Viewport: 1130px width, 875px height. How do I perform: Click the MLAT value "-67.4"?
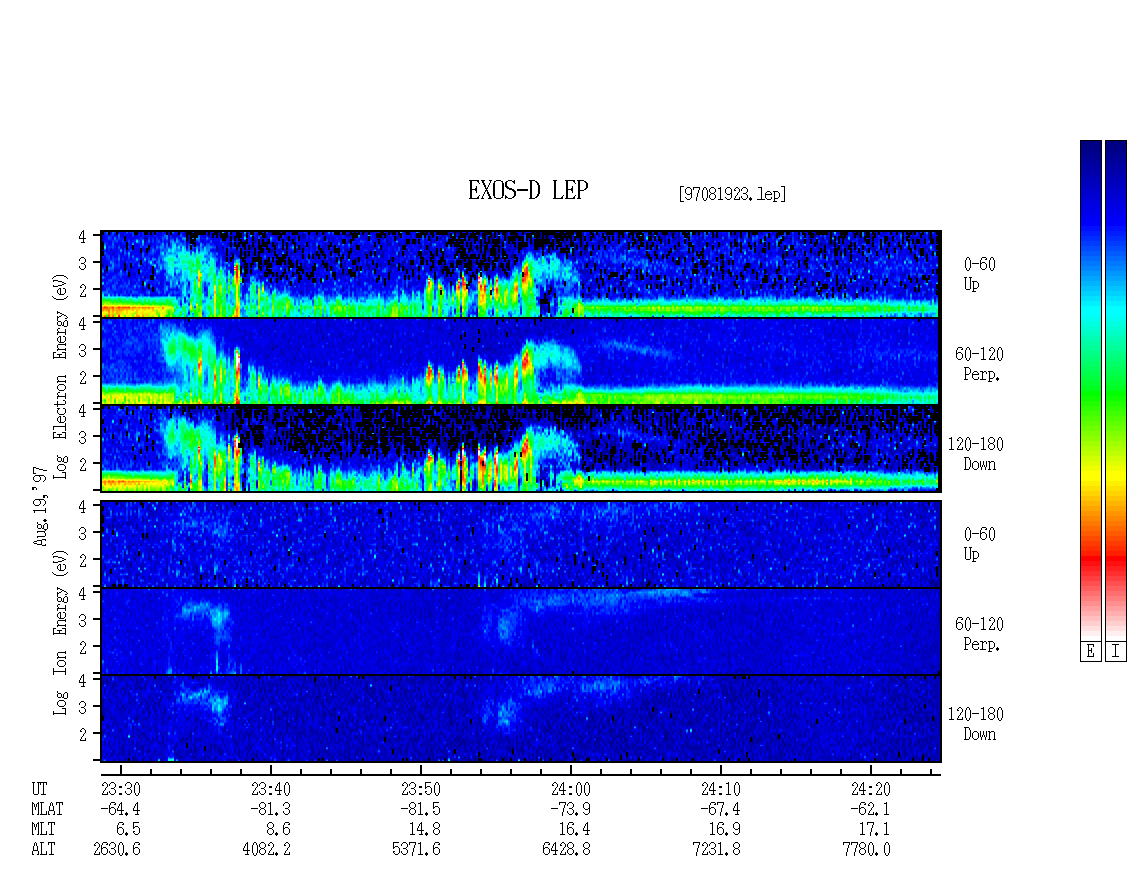point(720,809)
